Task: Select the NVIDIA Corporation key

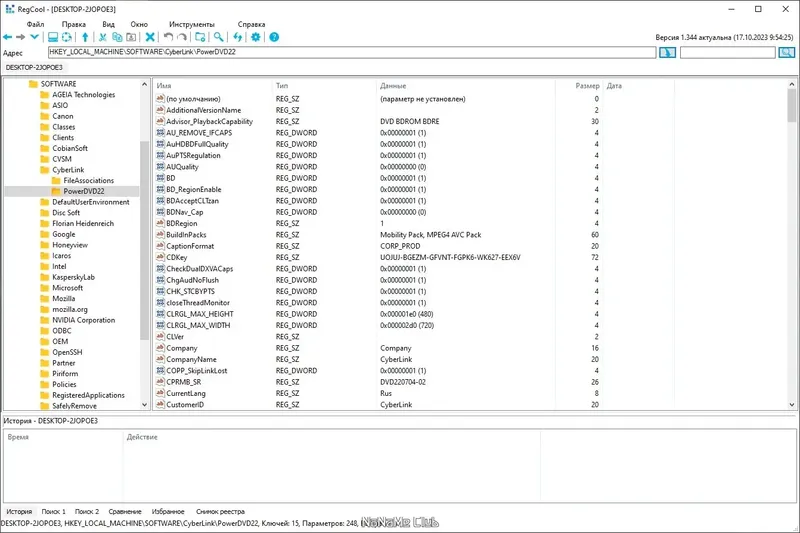Action: point(83,320)
